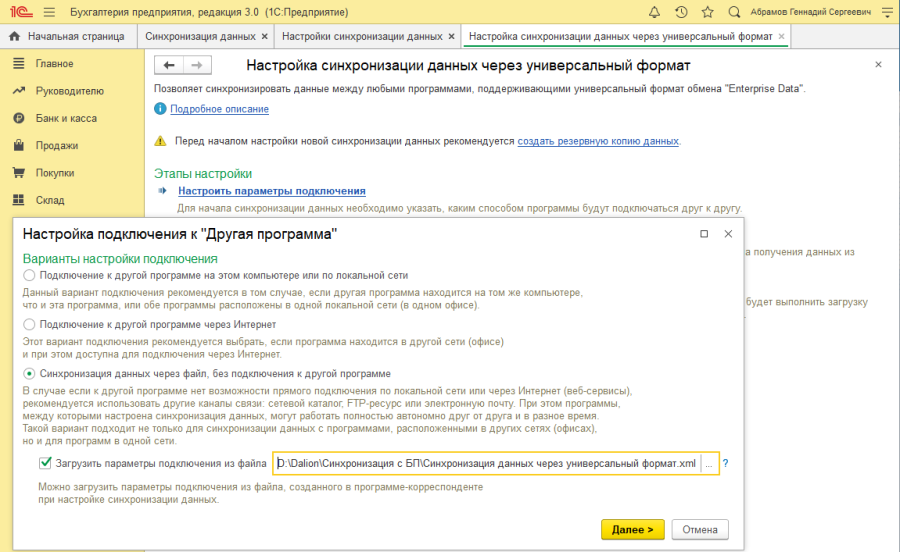
Task: Go forward with the right arrow button
Action: click(197, 65)
